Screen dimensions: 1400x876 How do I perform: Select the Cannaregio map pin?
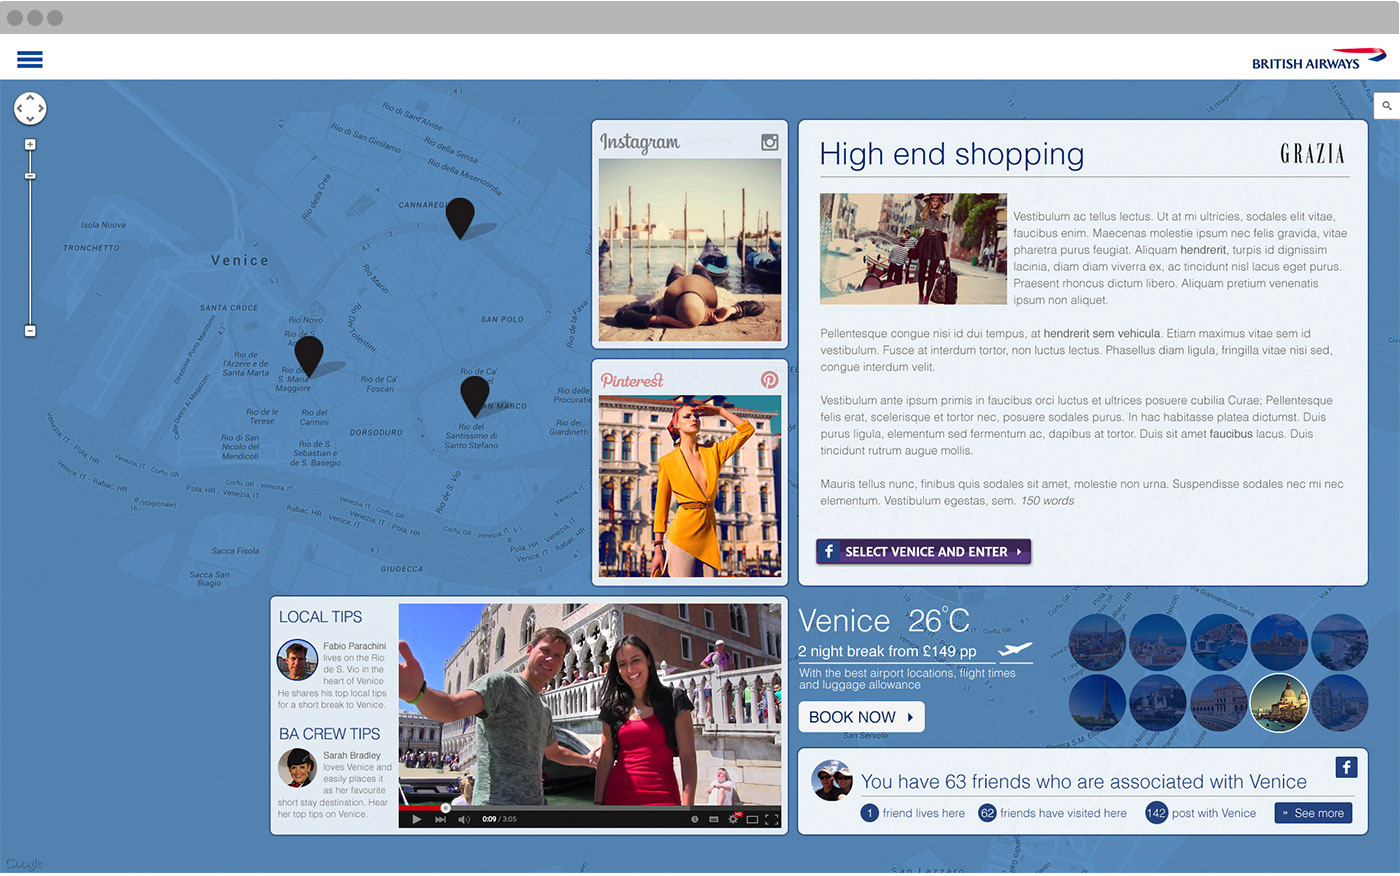460,218
